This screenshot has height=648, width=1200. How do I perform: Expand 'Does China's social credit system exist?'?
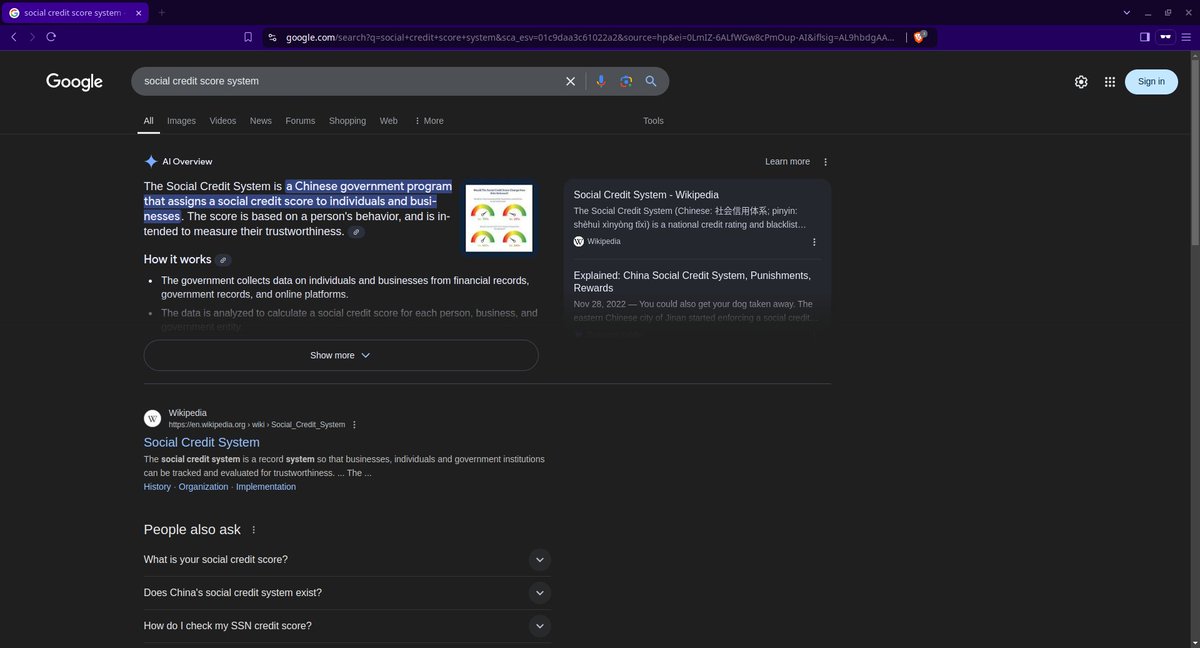pos(346,593)
